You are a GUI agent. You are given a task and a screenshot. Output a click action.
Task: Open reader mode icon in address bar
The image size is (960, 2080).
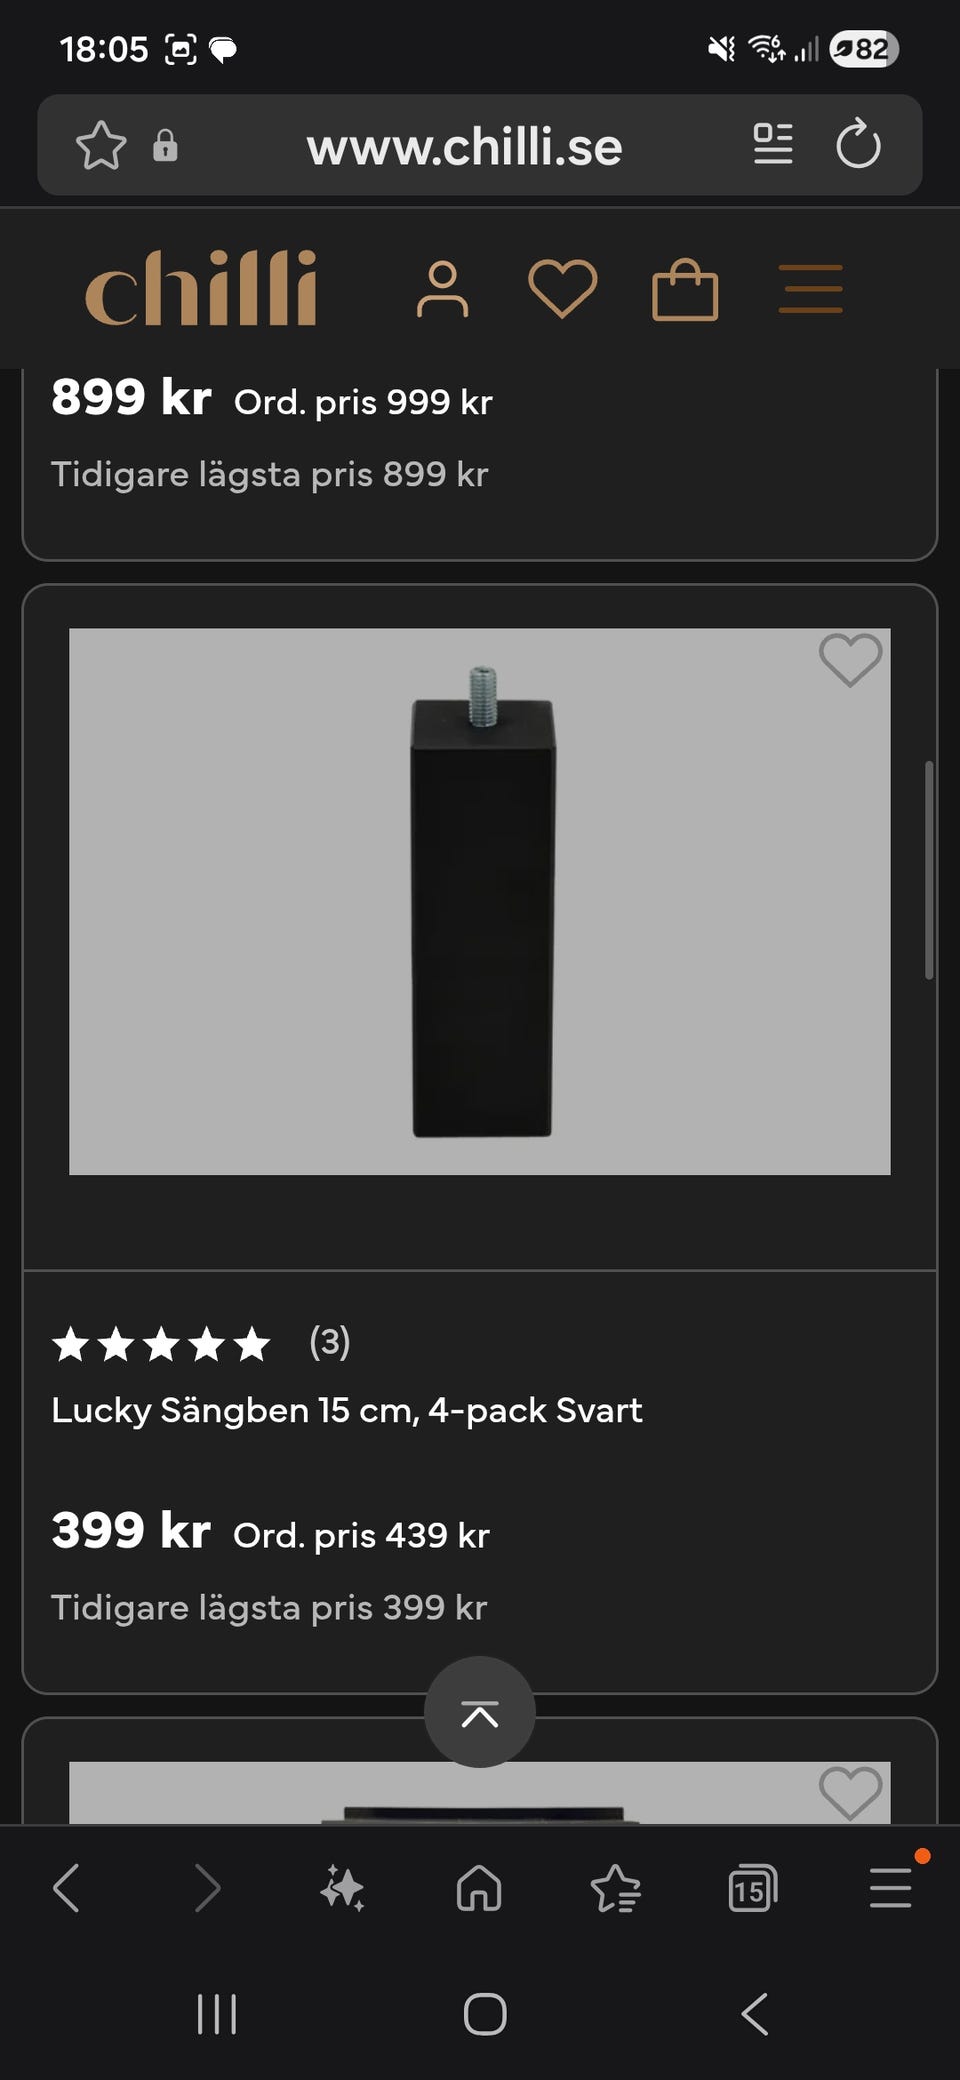[x=773, y=144]
